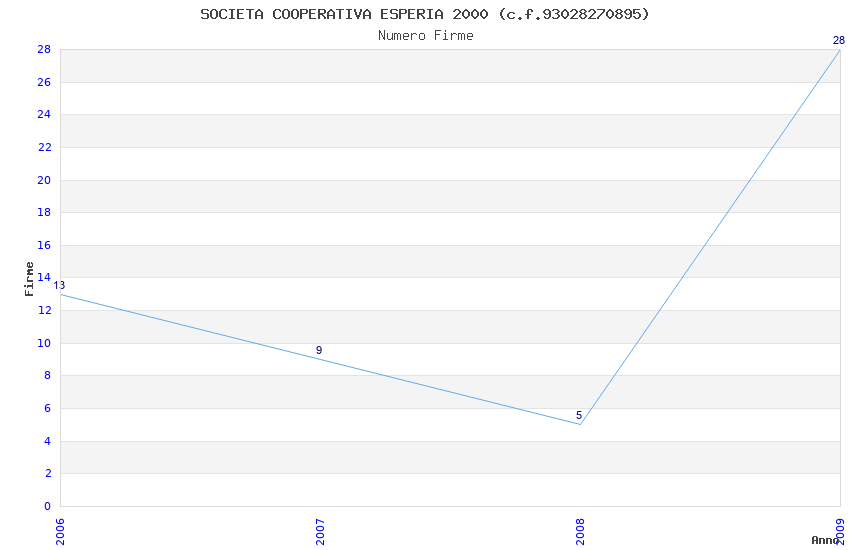The width and height of the screenshot is (850, 550).
Task: Click the y-axis tick label 26
Action: [x=44, y=82]
